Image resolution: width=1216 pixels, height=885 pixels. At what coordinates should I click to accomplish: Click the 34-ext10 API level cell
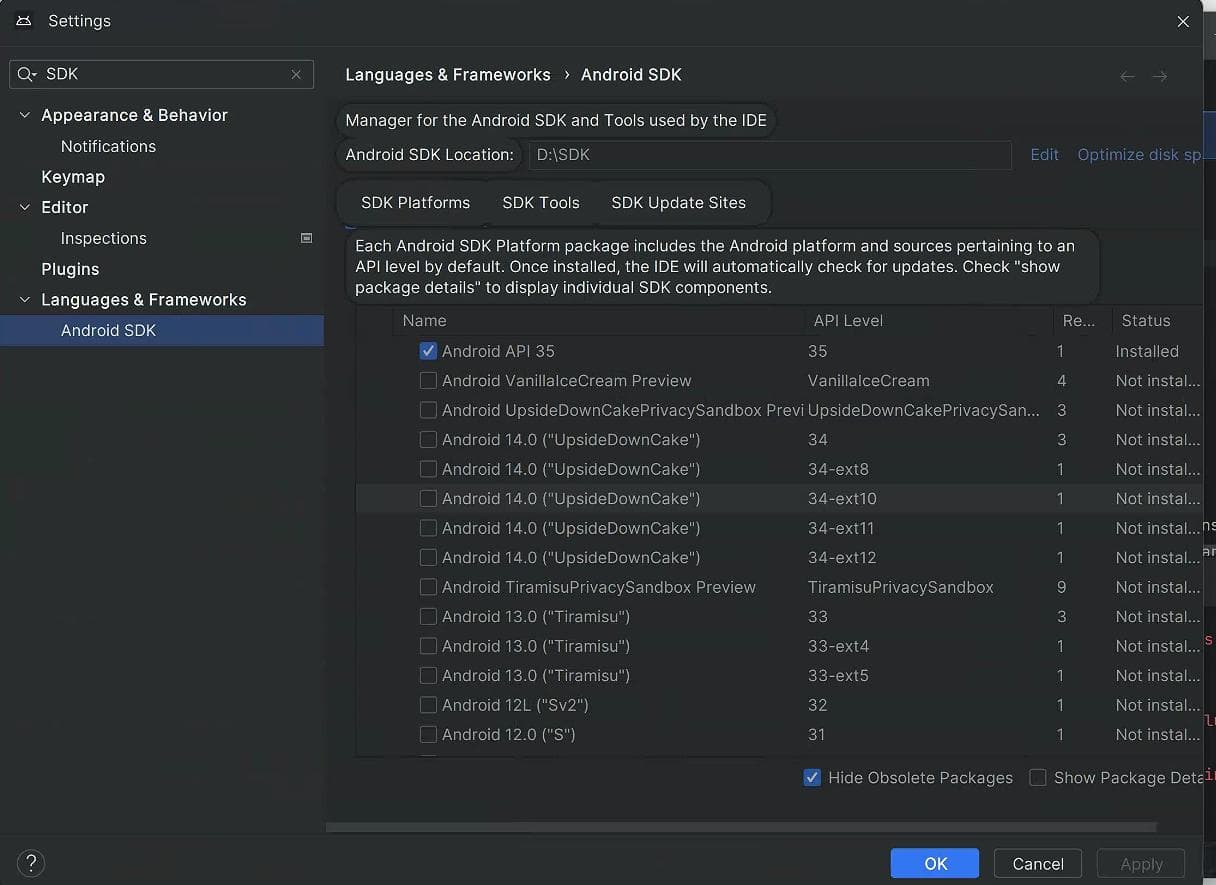click(x=842, y=498)
